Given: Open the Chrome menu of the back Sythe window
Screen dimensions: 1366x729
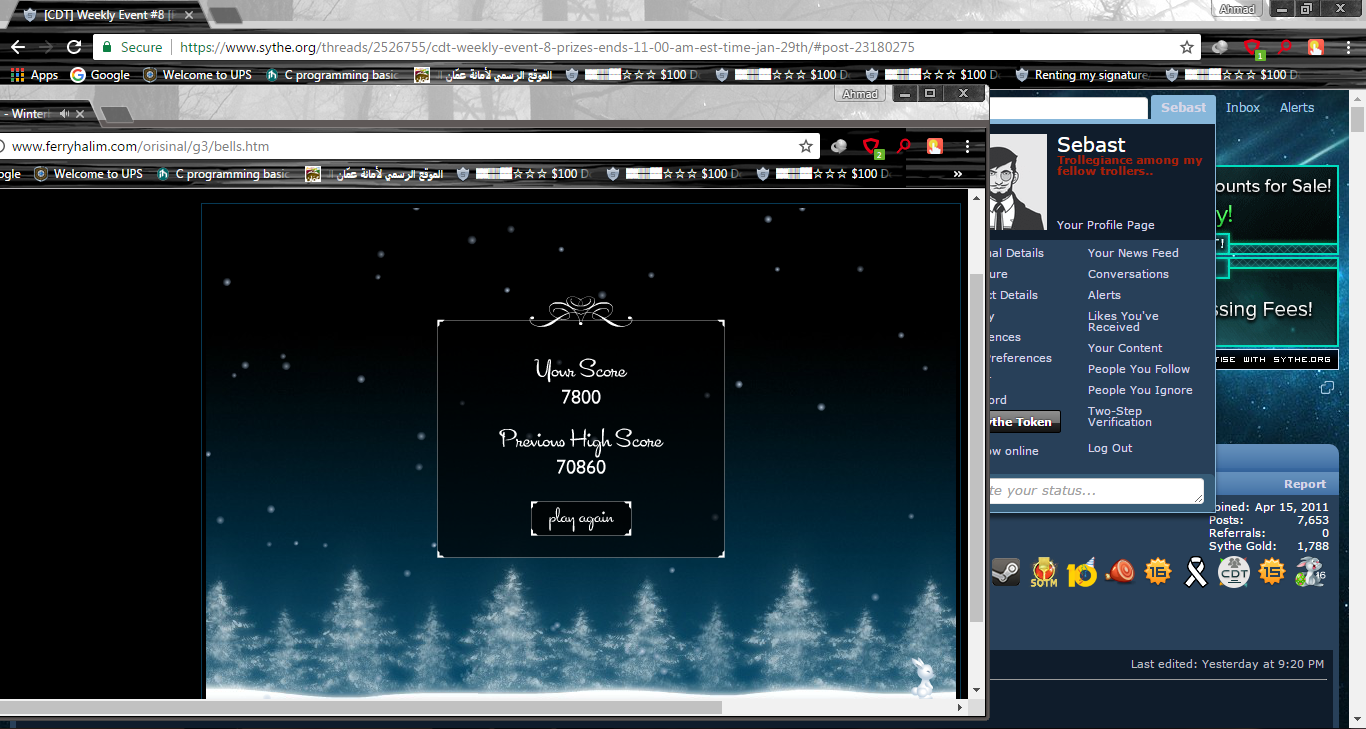Looking at the screenshot, I should pos(1349,47).
